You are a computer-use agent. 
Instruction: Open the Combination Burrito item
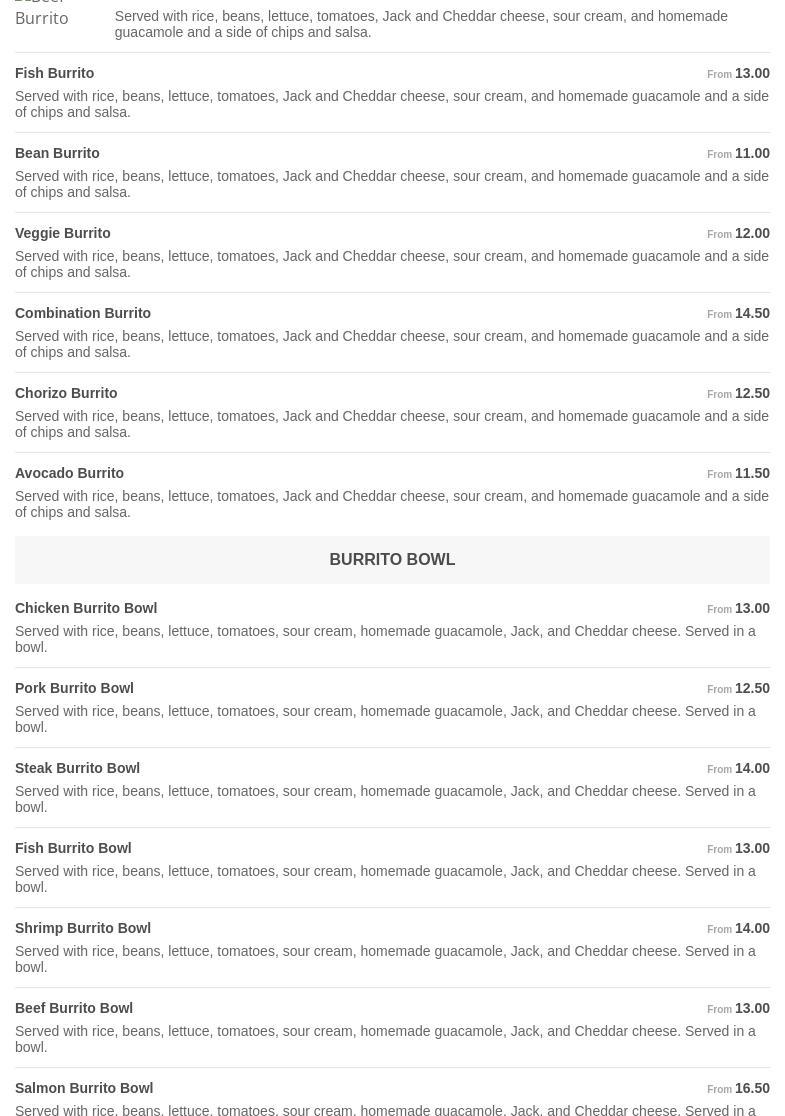pos(83,313)
